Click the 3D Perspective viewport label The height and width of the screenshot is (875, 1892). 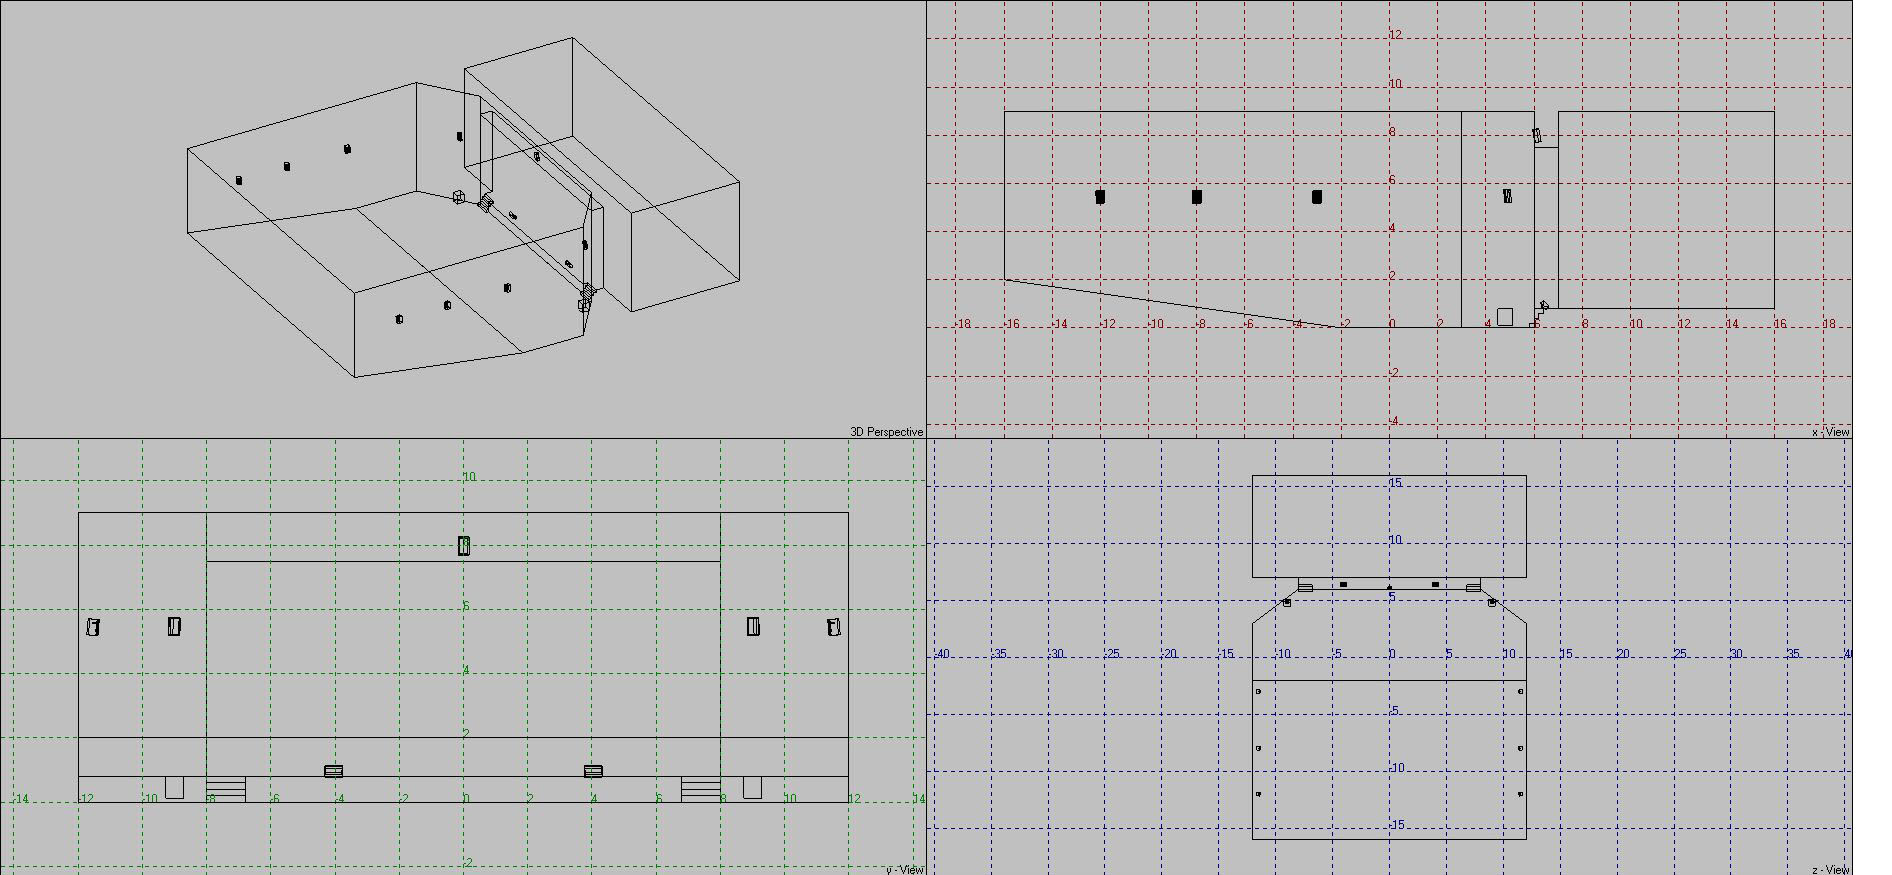pos(886,432)
